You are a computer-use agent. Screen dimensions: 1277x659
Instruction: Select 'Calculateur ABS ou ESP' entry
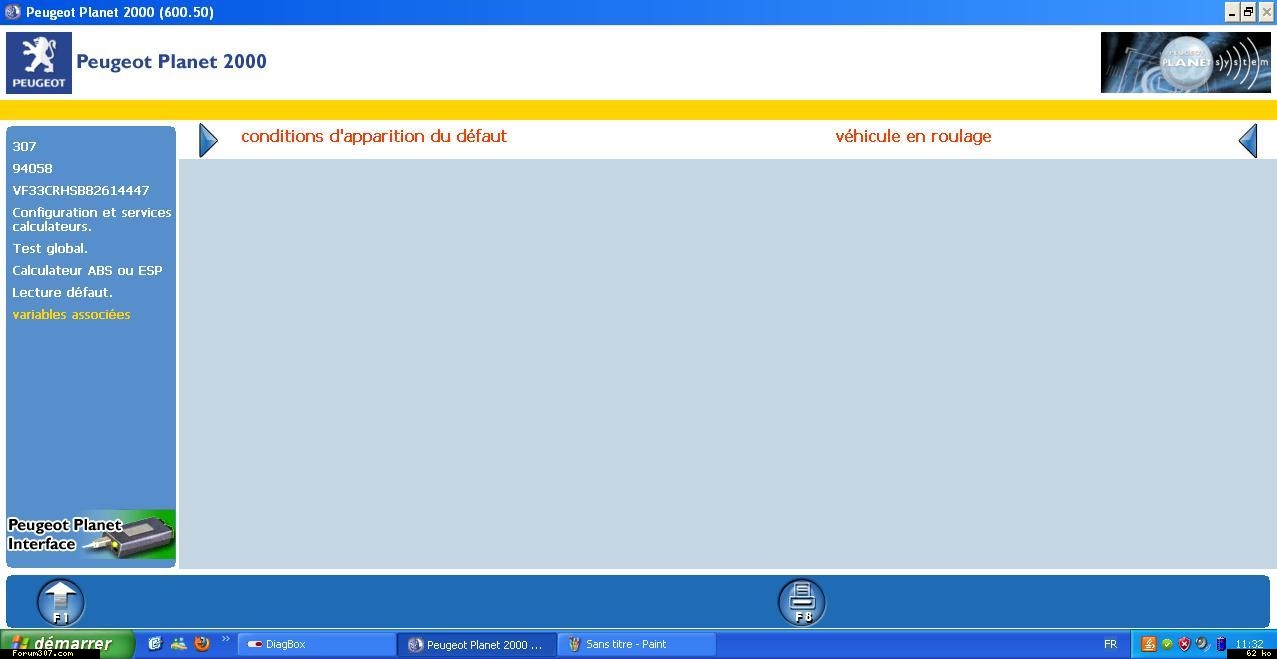click(x=87, y=270)
